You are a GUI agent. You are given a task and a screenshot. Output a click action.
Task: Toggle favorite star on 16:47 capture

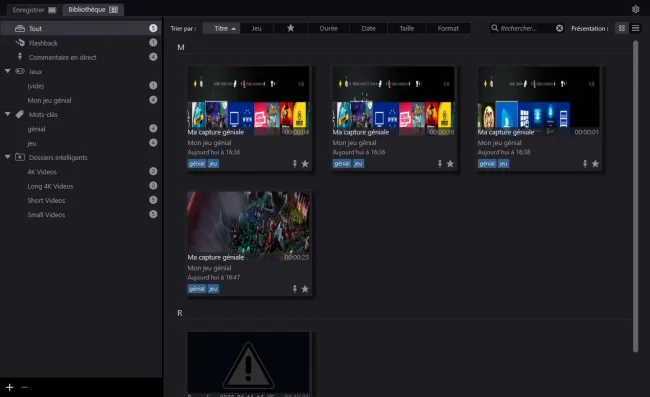click(305, 289)
